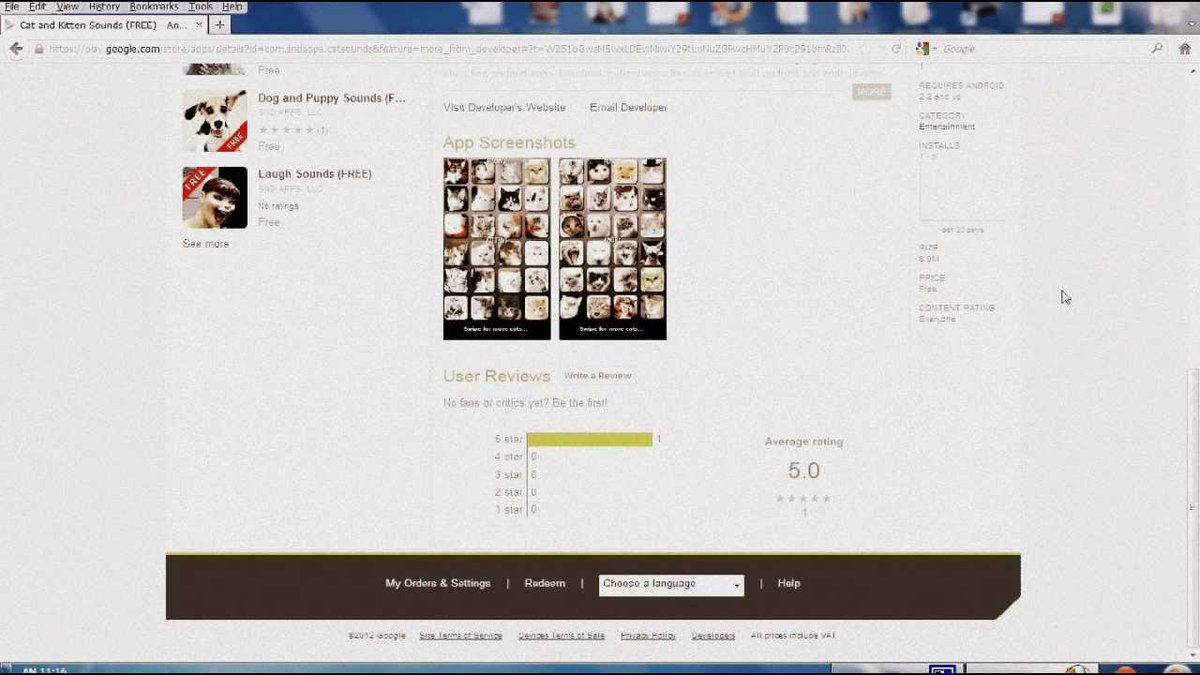Go to browser home page icon
The height and width of the screenshot is (675, 1200).
[1185, 48]
